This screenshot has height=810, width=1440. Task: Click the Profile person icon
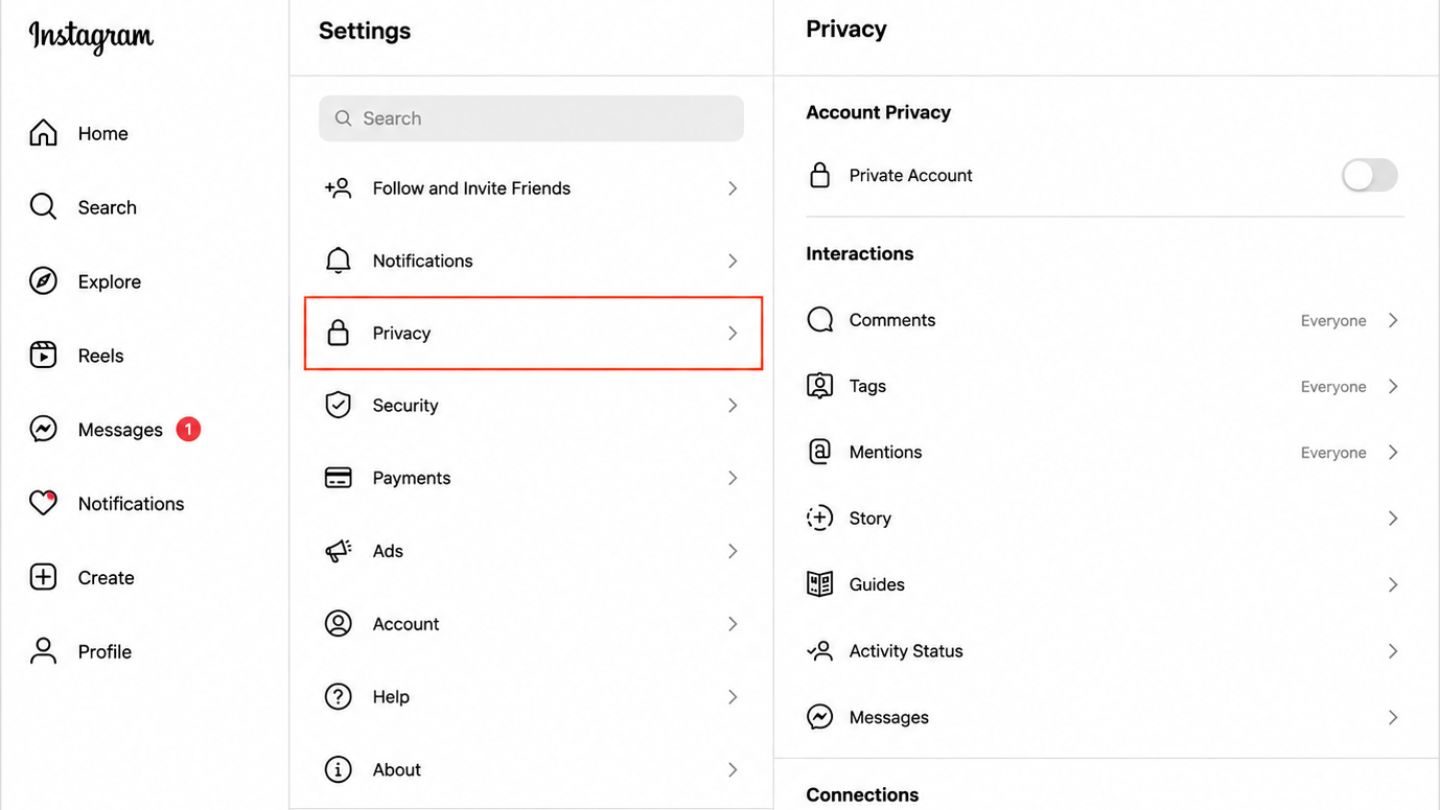[43, 651]
